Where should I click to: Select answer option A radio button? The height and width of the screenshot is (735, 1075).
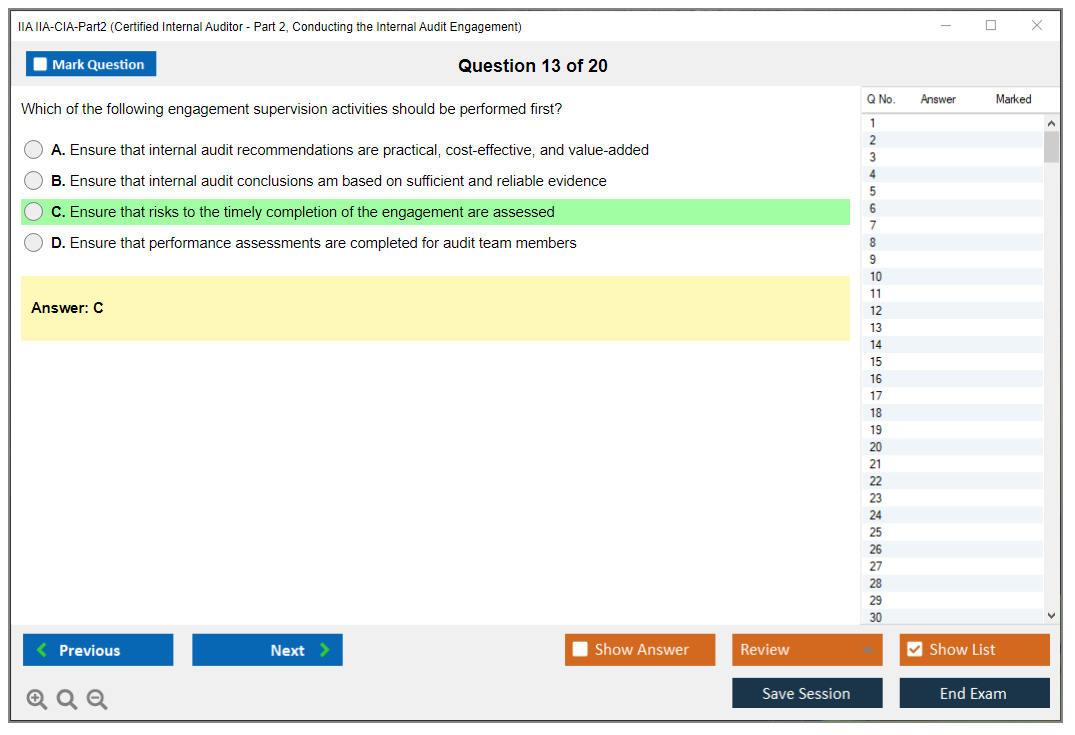[34, 150]
